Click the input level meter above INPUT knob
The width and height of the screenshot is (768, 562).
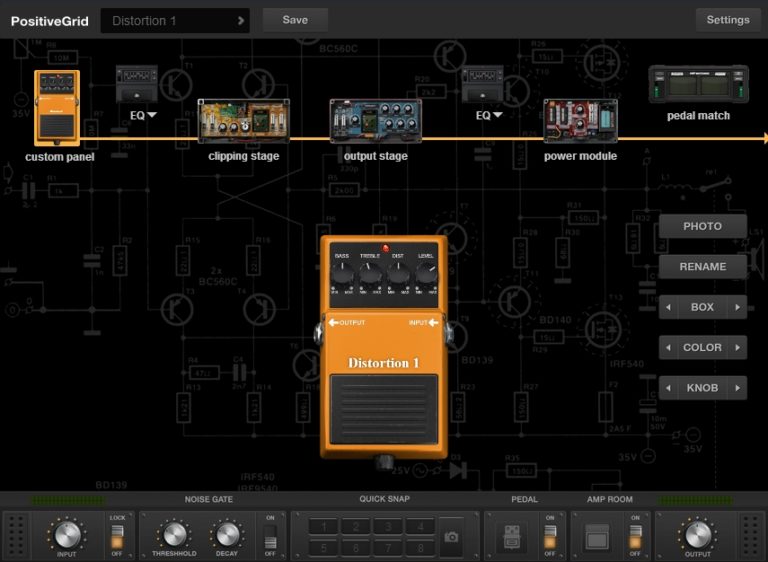point(68,500)
